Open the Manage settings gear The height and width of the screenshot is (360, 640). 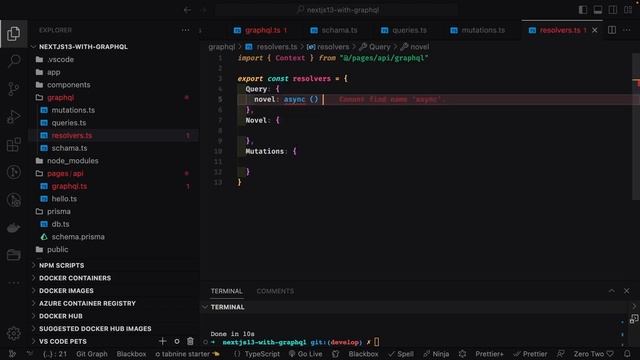click(x=13, y=333)
